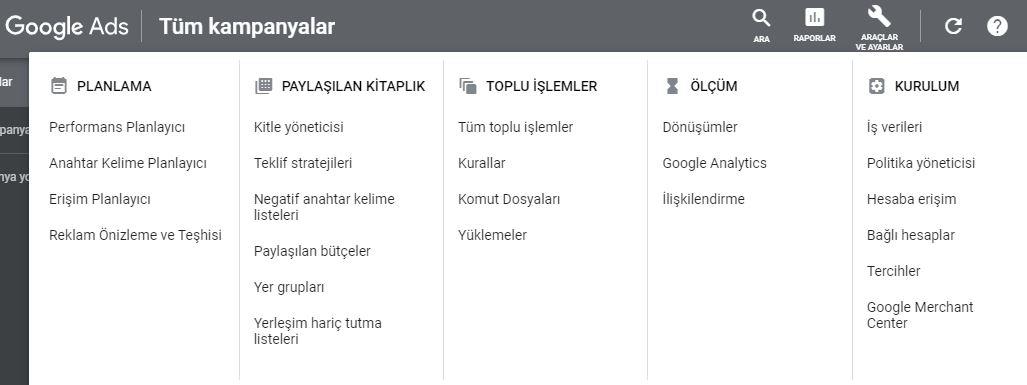
Task: Open Dönüşümler under Ölçüm
Action: click(700, 127)
